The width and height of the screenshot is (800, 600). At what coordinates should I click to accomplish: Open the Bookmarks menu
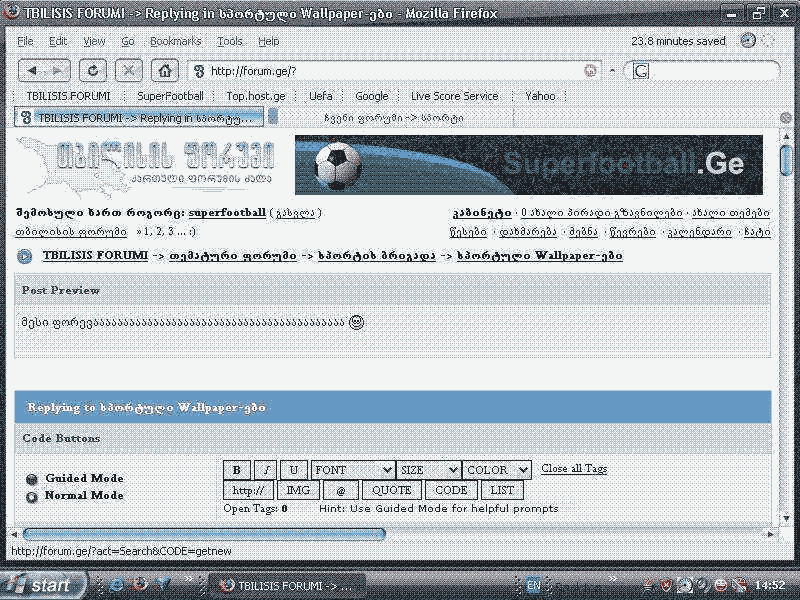click(176, 41)
